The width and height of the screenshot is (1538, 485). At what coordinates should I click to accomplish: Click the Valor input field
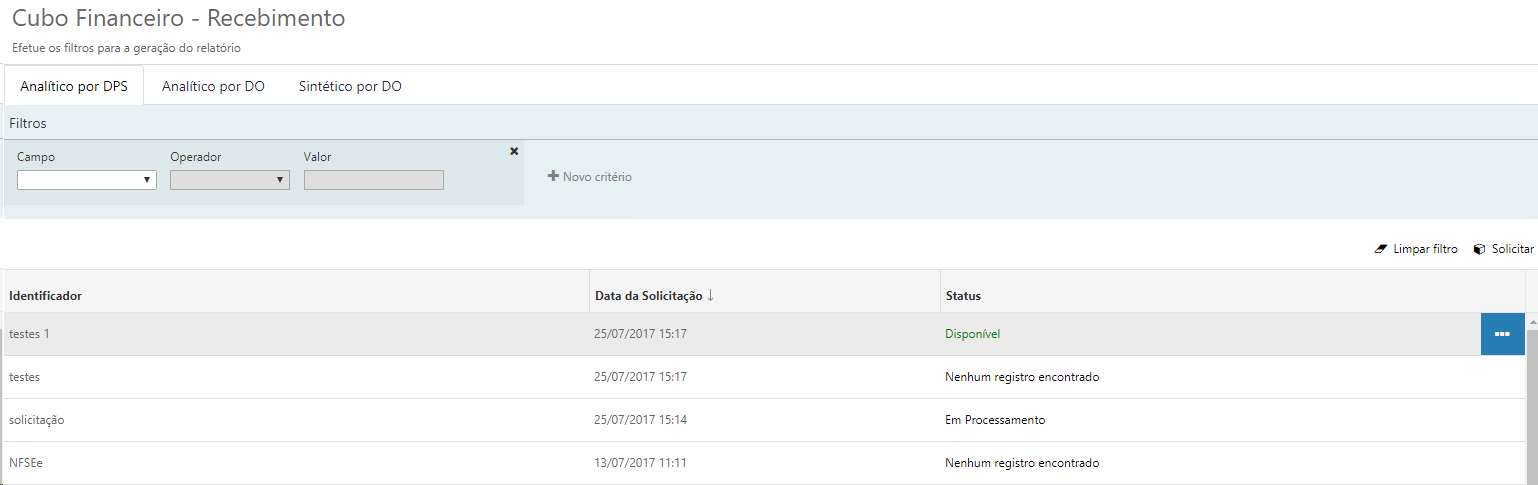coord(373,180)
